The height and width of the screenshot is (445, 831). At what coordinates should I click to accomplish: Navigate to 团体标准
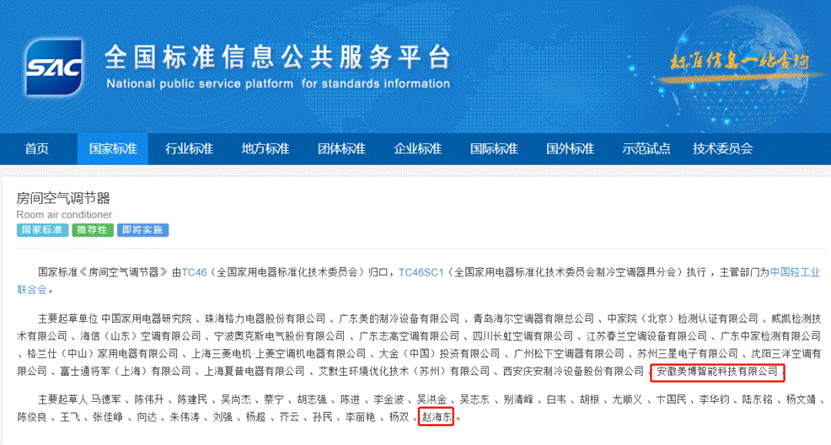(x=341, y=149)
